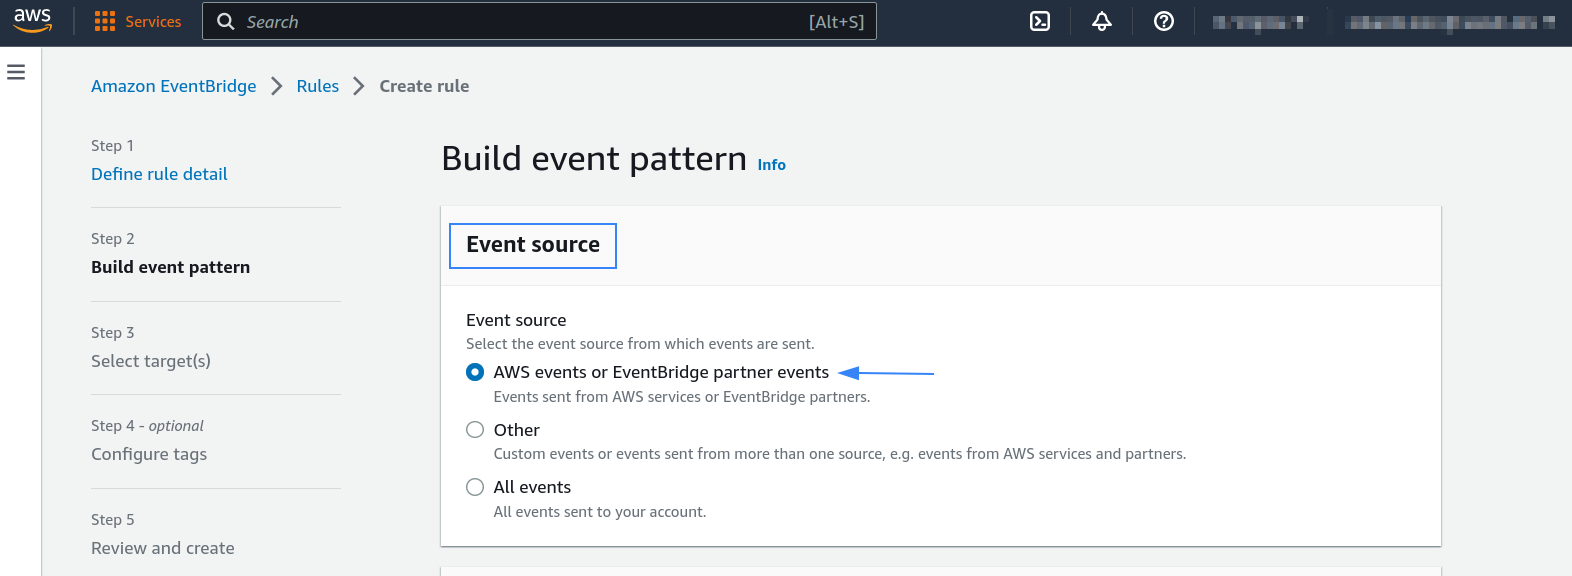This screenshot has height=576, width=1572.
Task: Go to the Amazon EventBridge breadcrumb
Action: [x=174, y=86]
